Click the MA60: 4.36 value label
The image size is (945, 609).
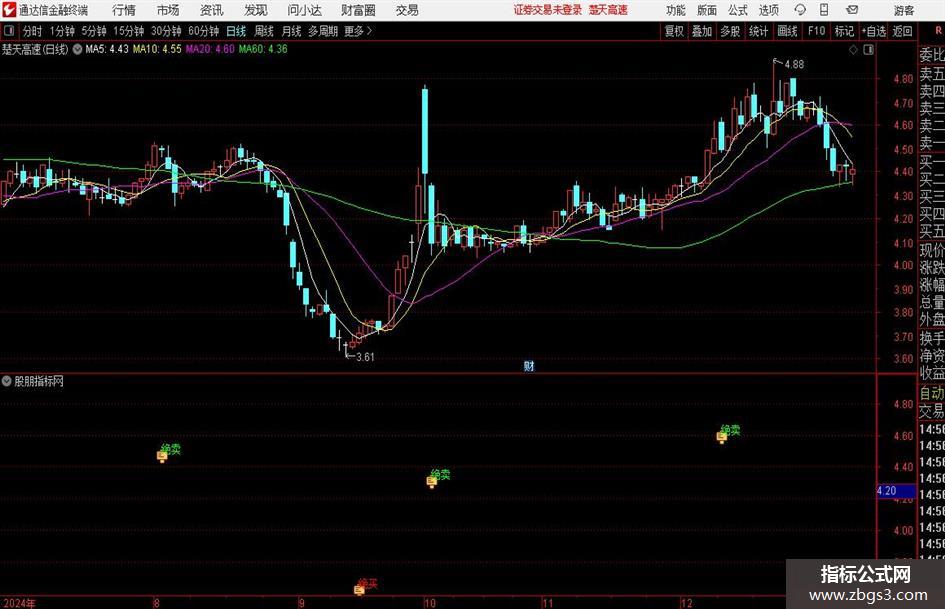[263, 49]
